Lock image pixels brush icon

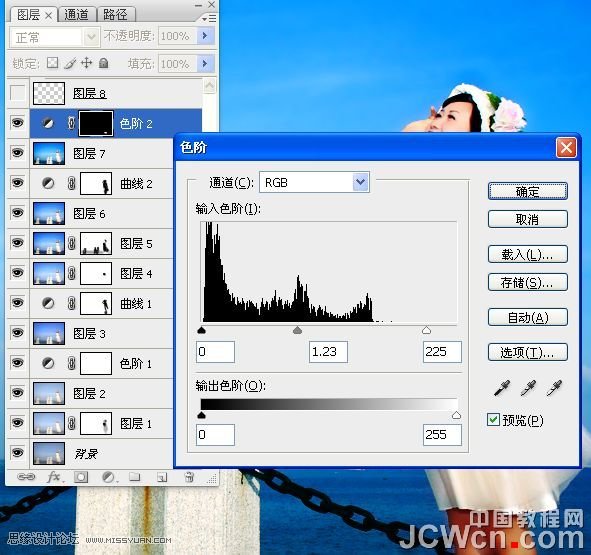70,63
